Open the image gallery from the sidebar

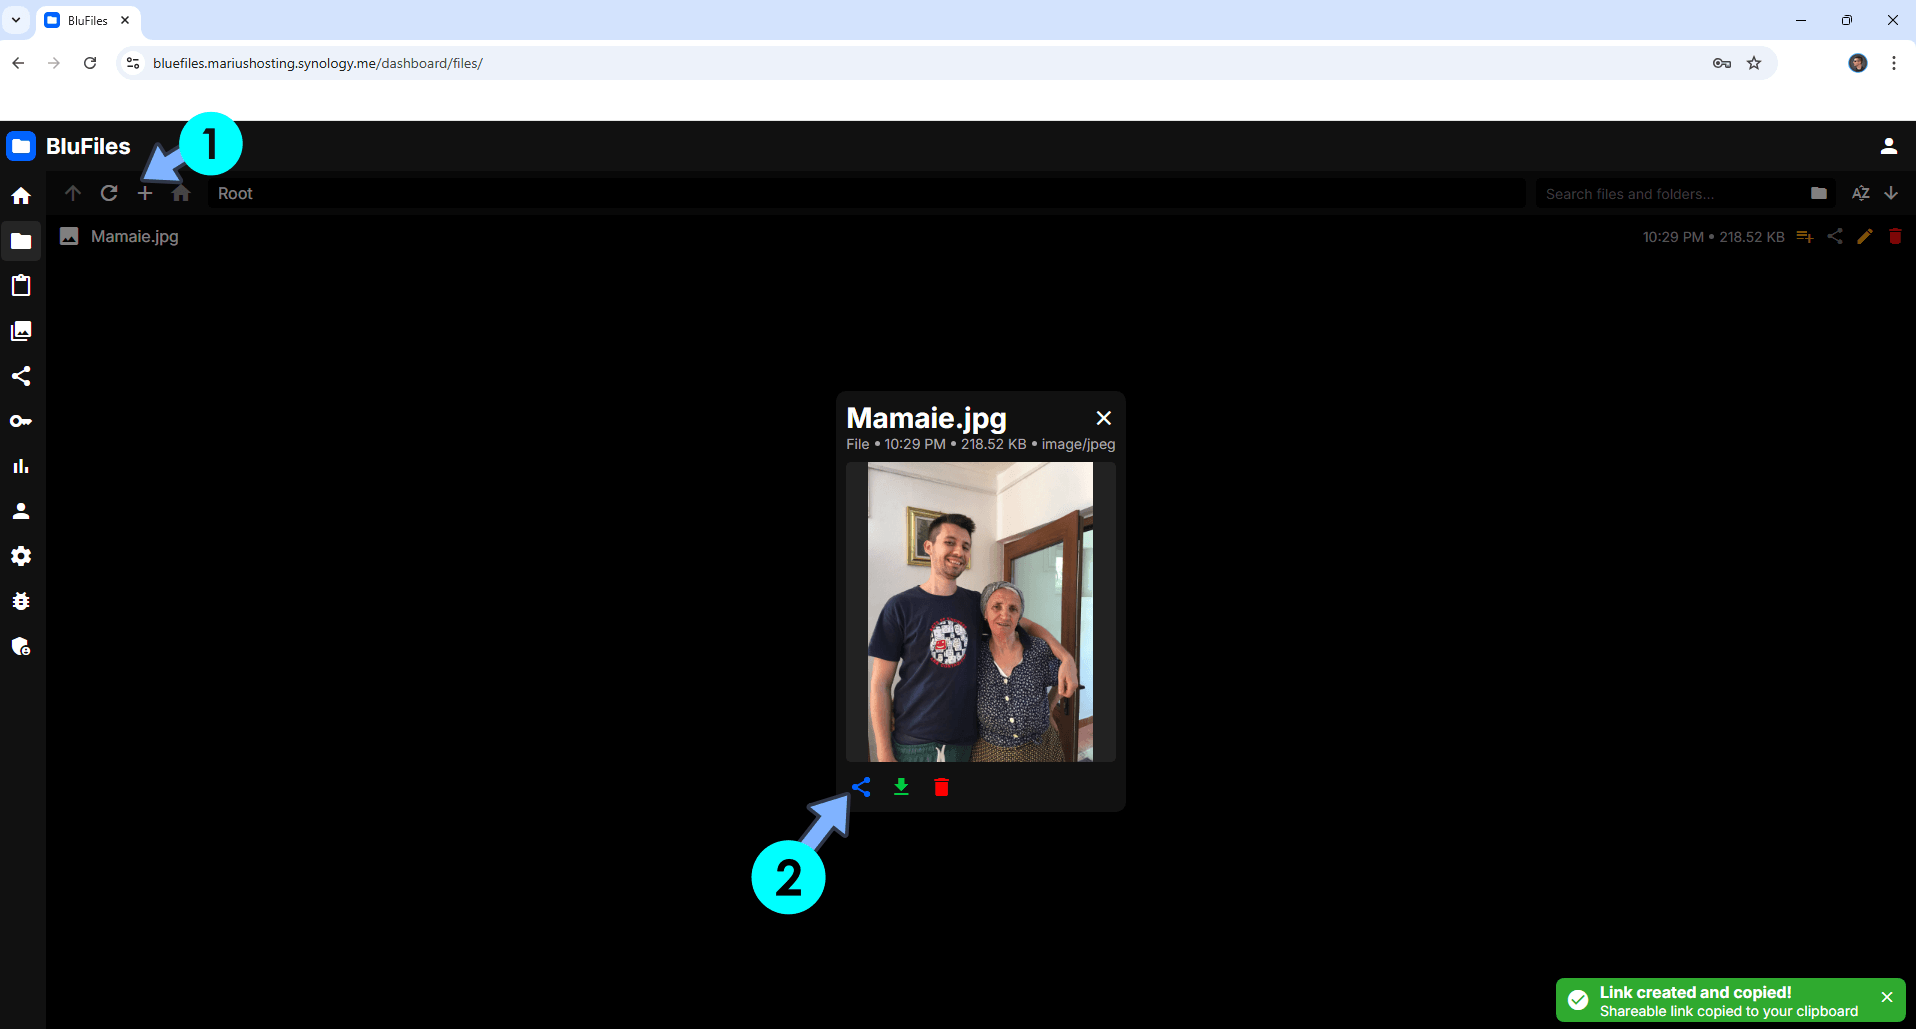[x=21, y=331]
